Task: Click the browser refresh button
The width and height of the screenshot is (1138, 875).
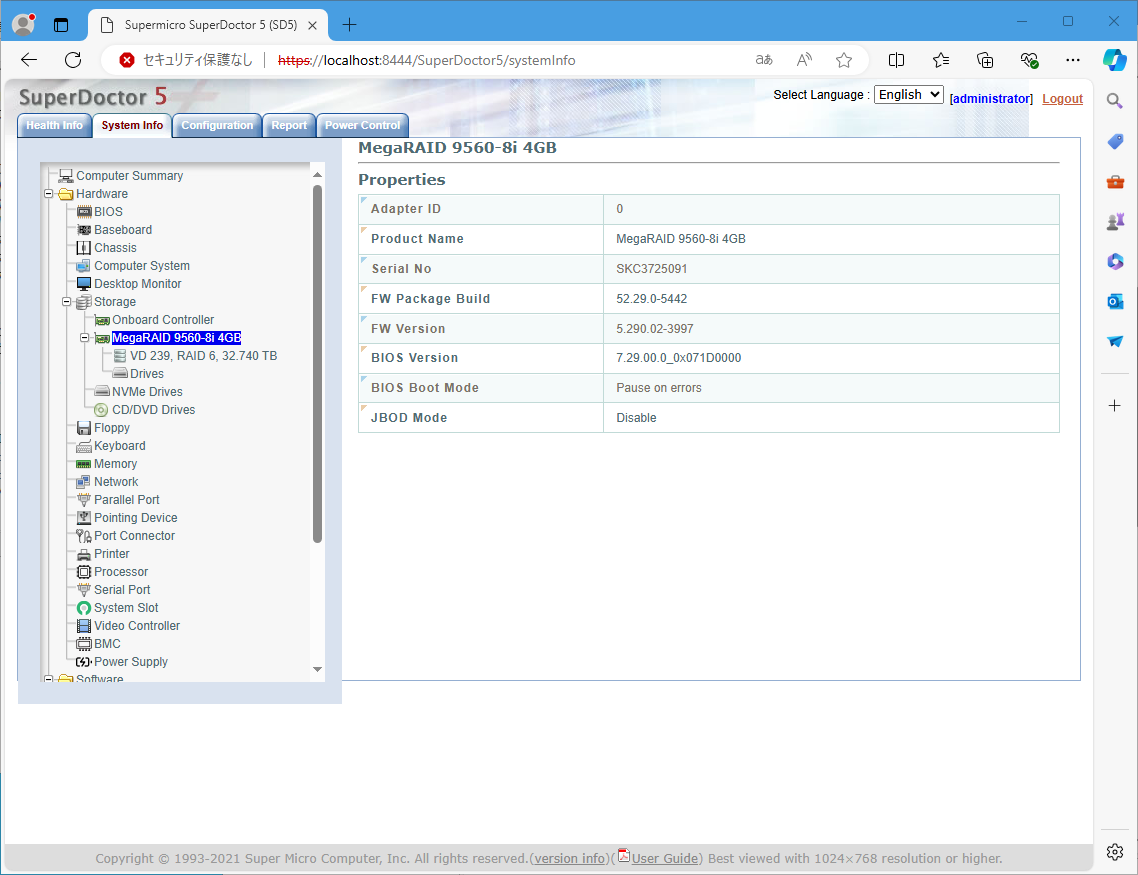Action: point(73,60)
